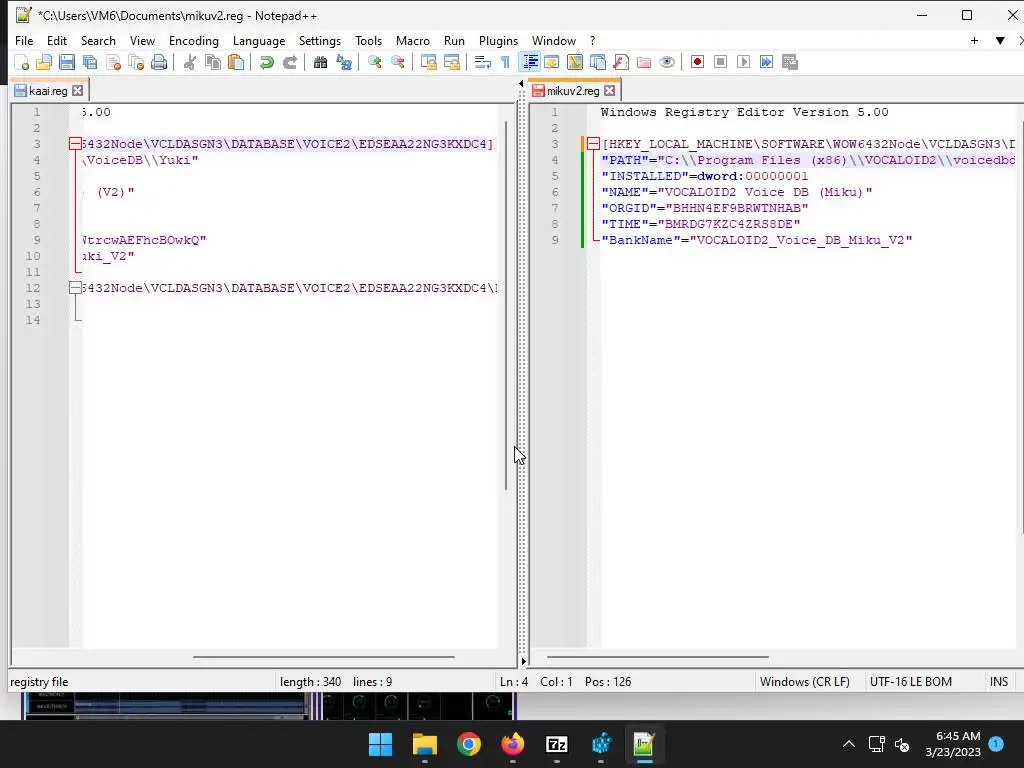Open the Document Map toolbar icon

click(x=575, y=62)
